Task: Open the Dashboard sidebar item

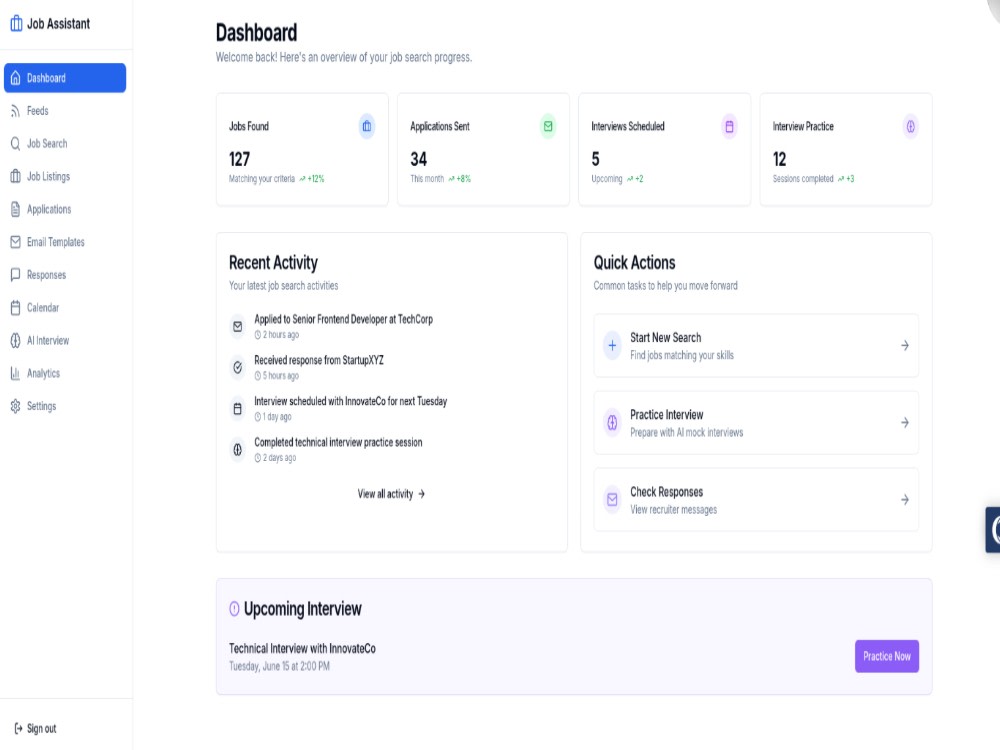Action: pos(65,78)
